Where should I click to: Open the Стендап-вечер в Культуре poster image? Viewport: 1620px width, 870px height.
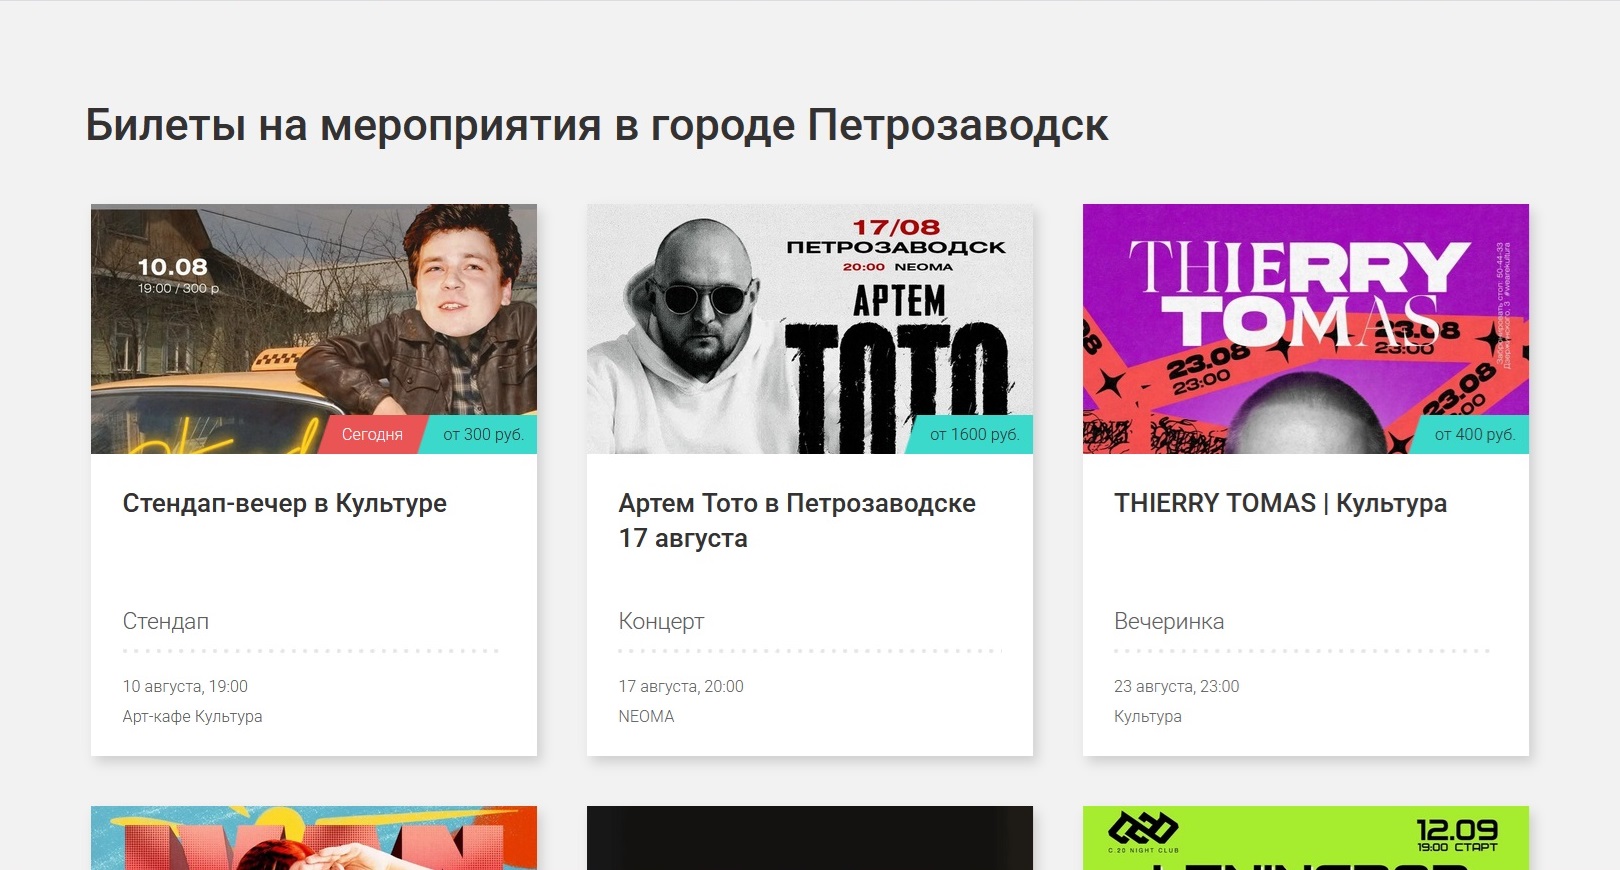click(314, 329)
